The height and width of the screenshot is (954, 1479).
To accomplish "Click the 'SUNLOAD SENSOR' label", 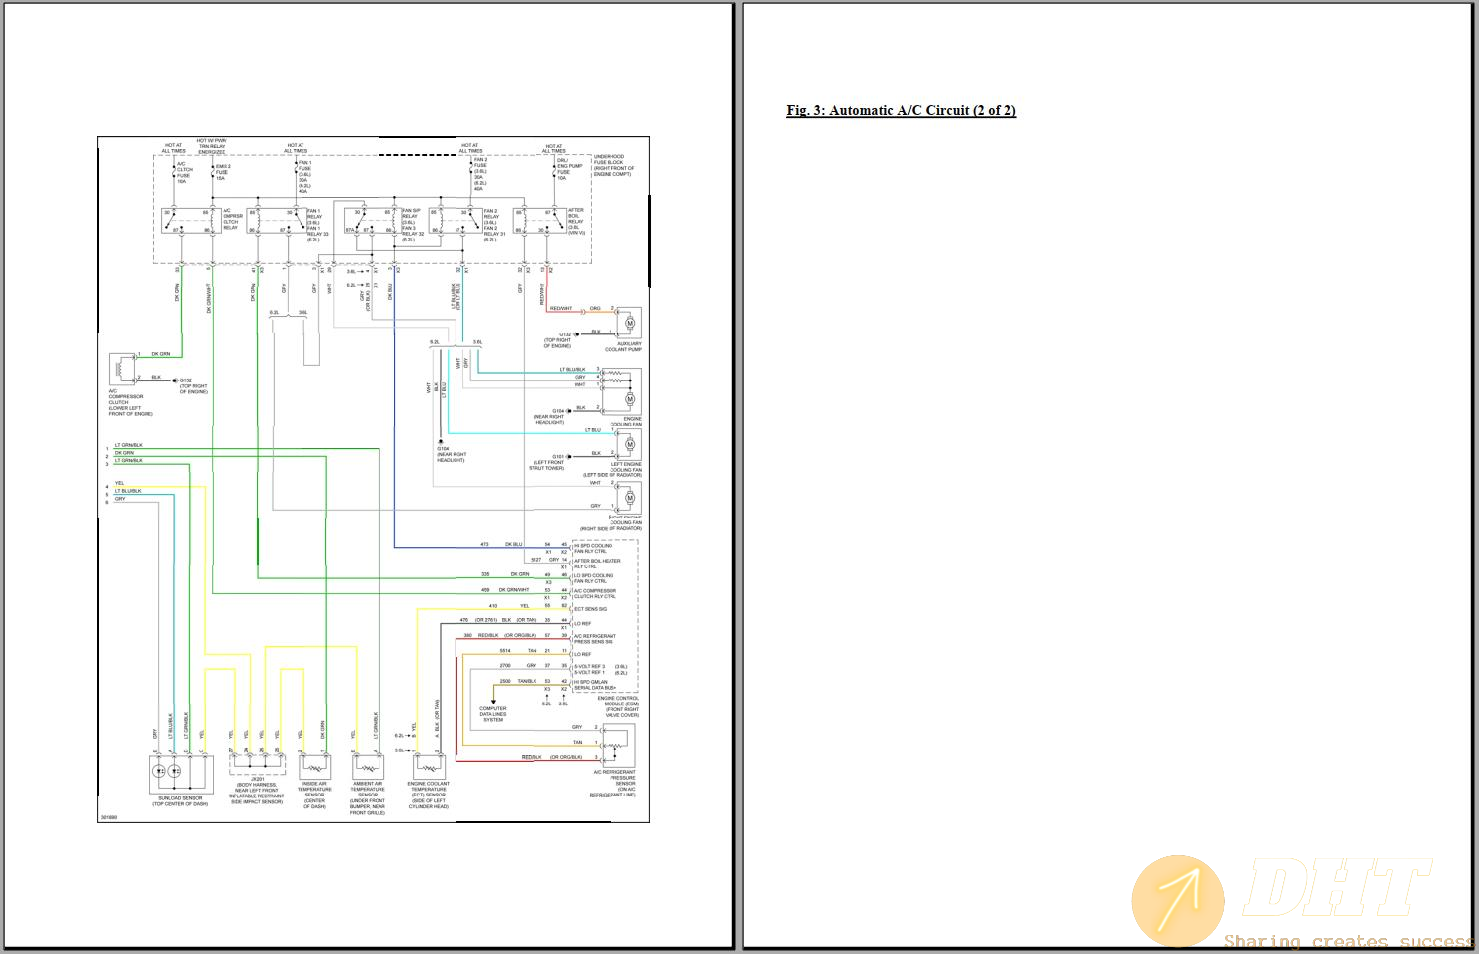I will click(x=180, y=798).
